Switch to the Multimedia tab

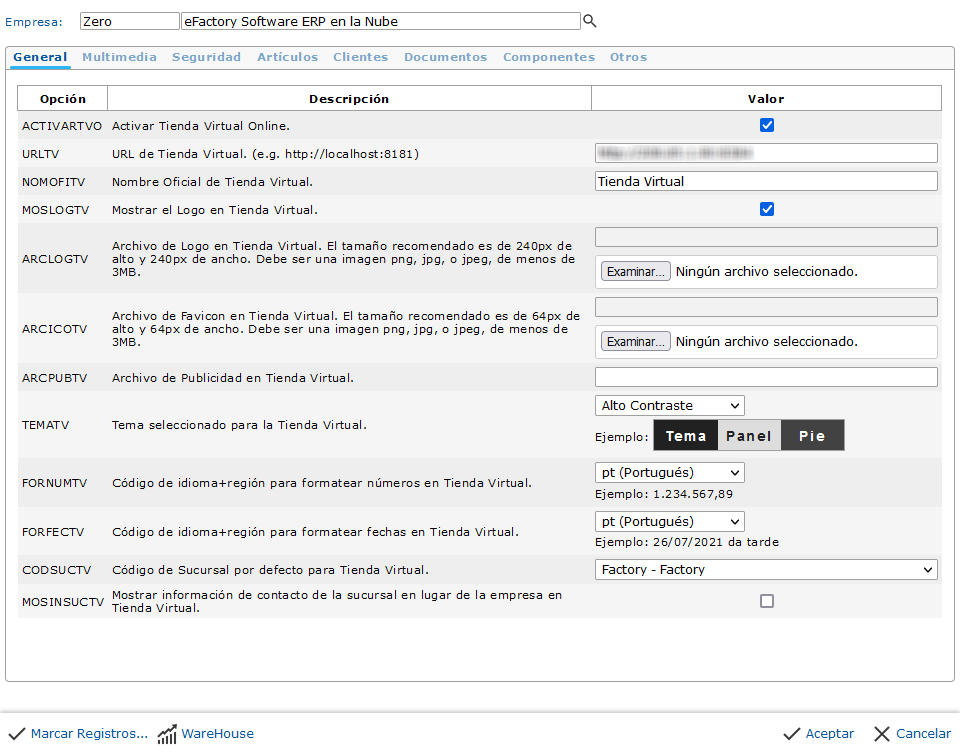(x=119, y=57)
